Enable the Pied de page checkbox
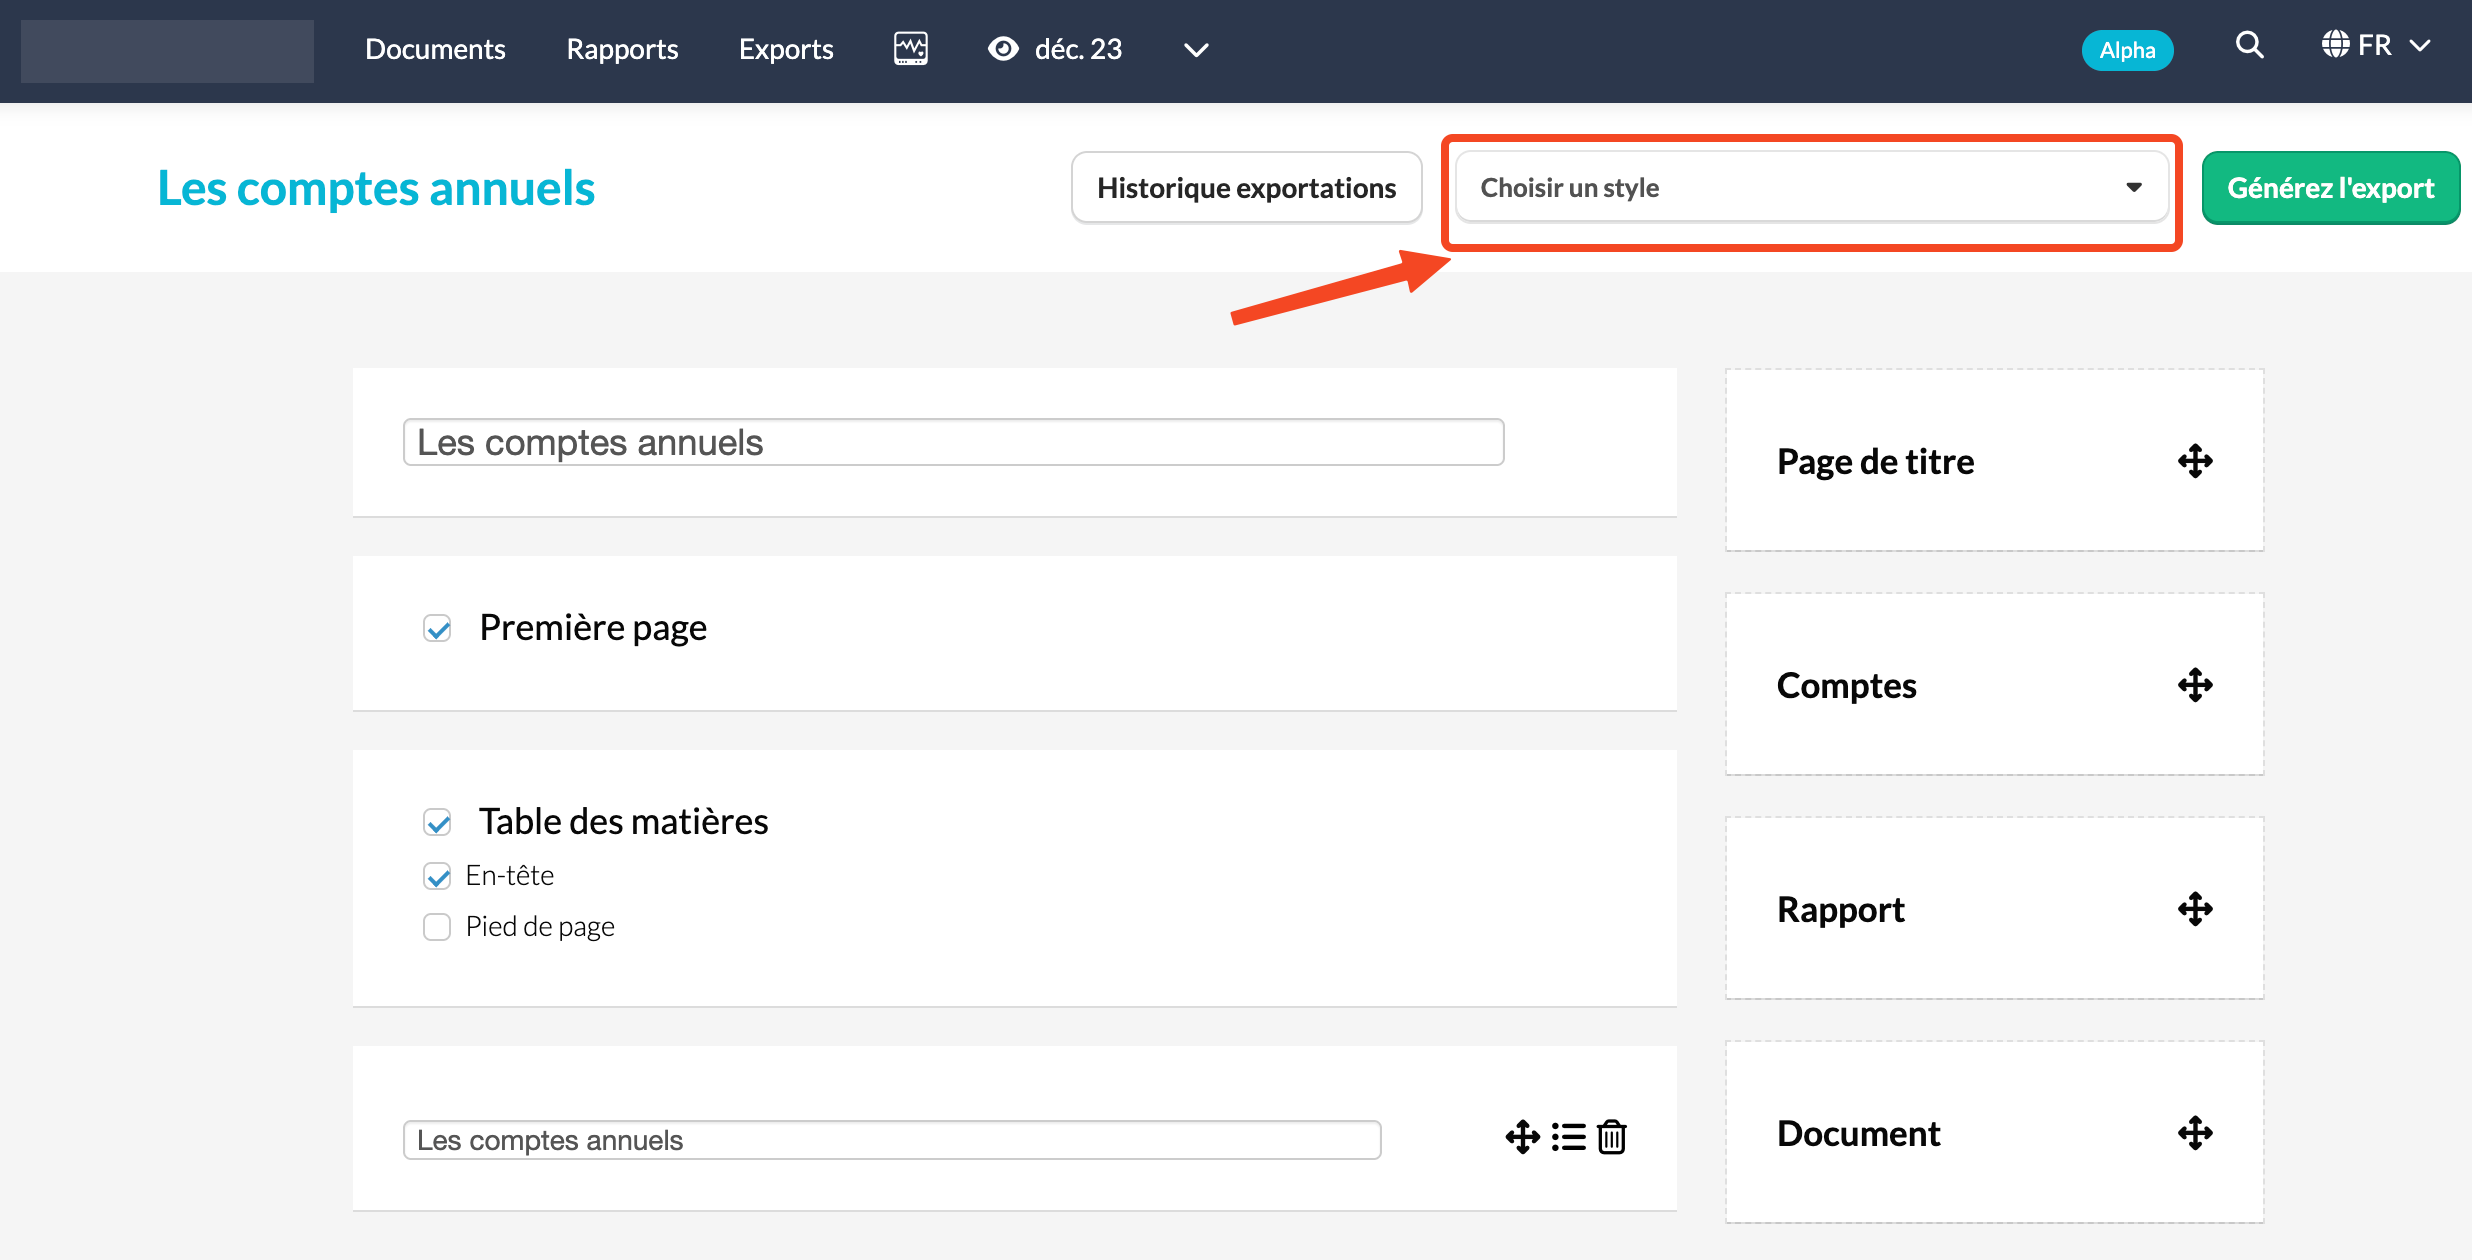The width and height of the screenshot is (2472, 1260). (x=437, y=927)
